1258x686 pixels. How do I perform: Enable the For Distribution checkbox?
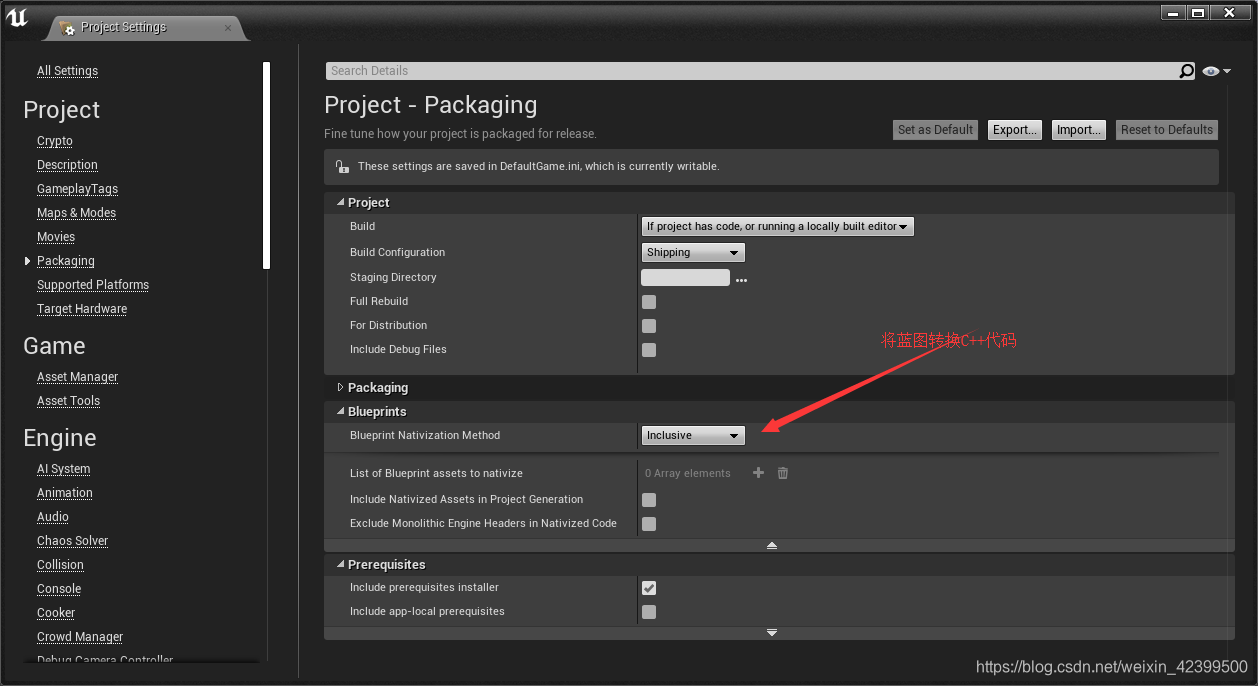click(649, 326)
